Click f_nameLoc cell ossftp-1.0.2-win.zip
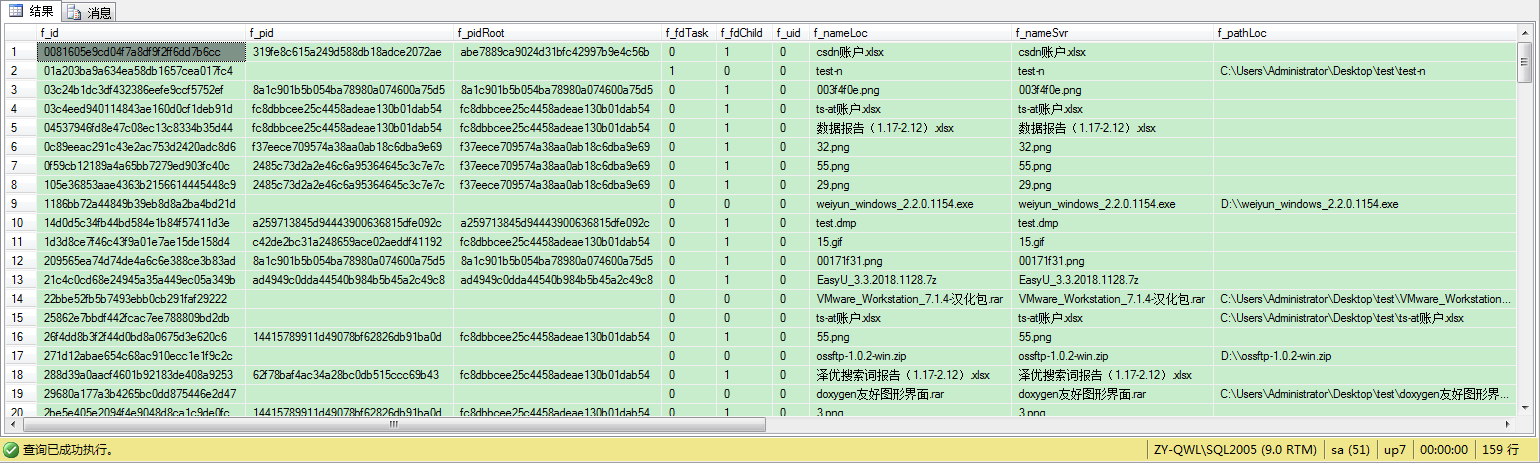The height and width of the screenshot is (463, 1540). 911,355
